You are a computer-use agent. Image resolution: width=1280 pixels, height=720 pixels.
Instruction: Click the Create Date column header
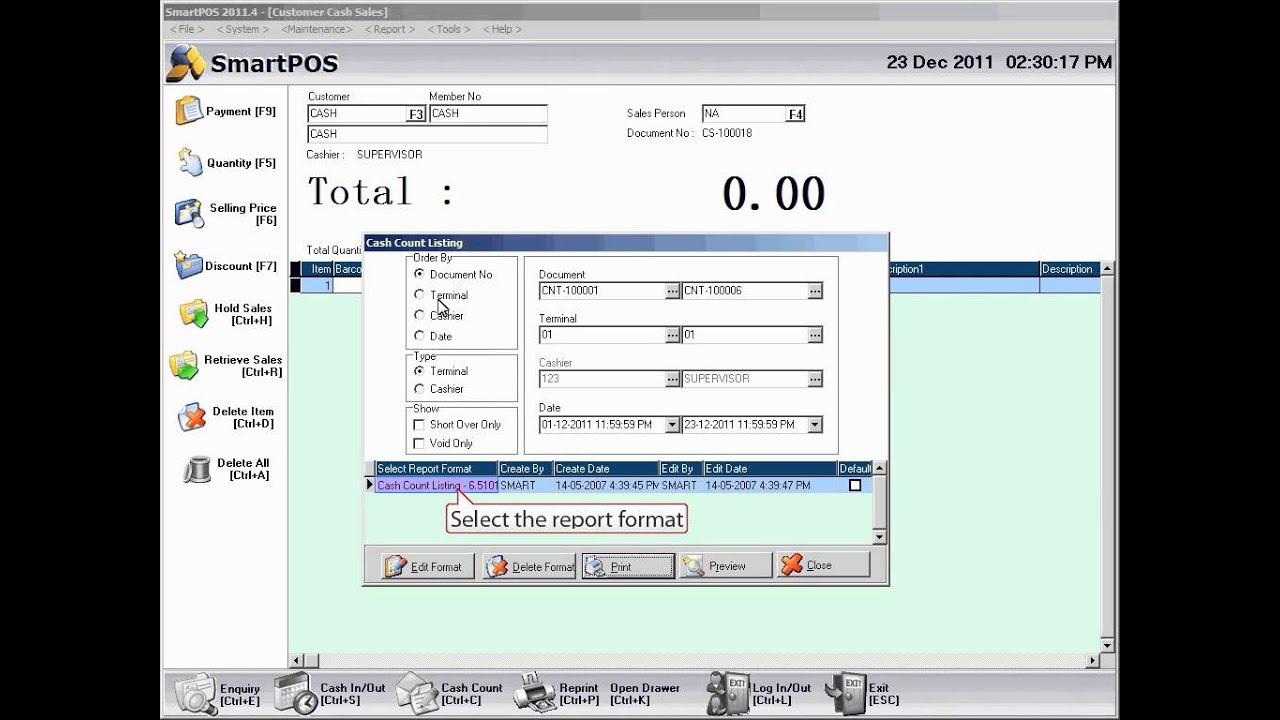coord(606,468)
